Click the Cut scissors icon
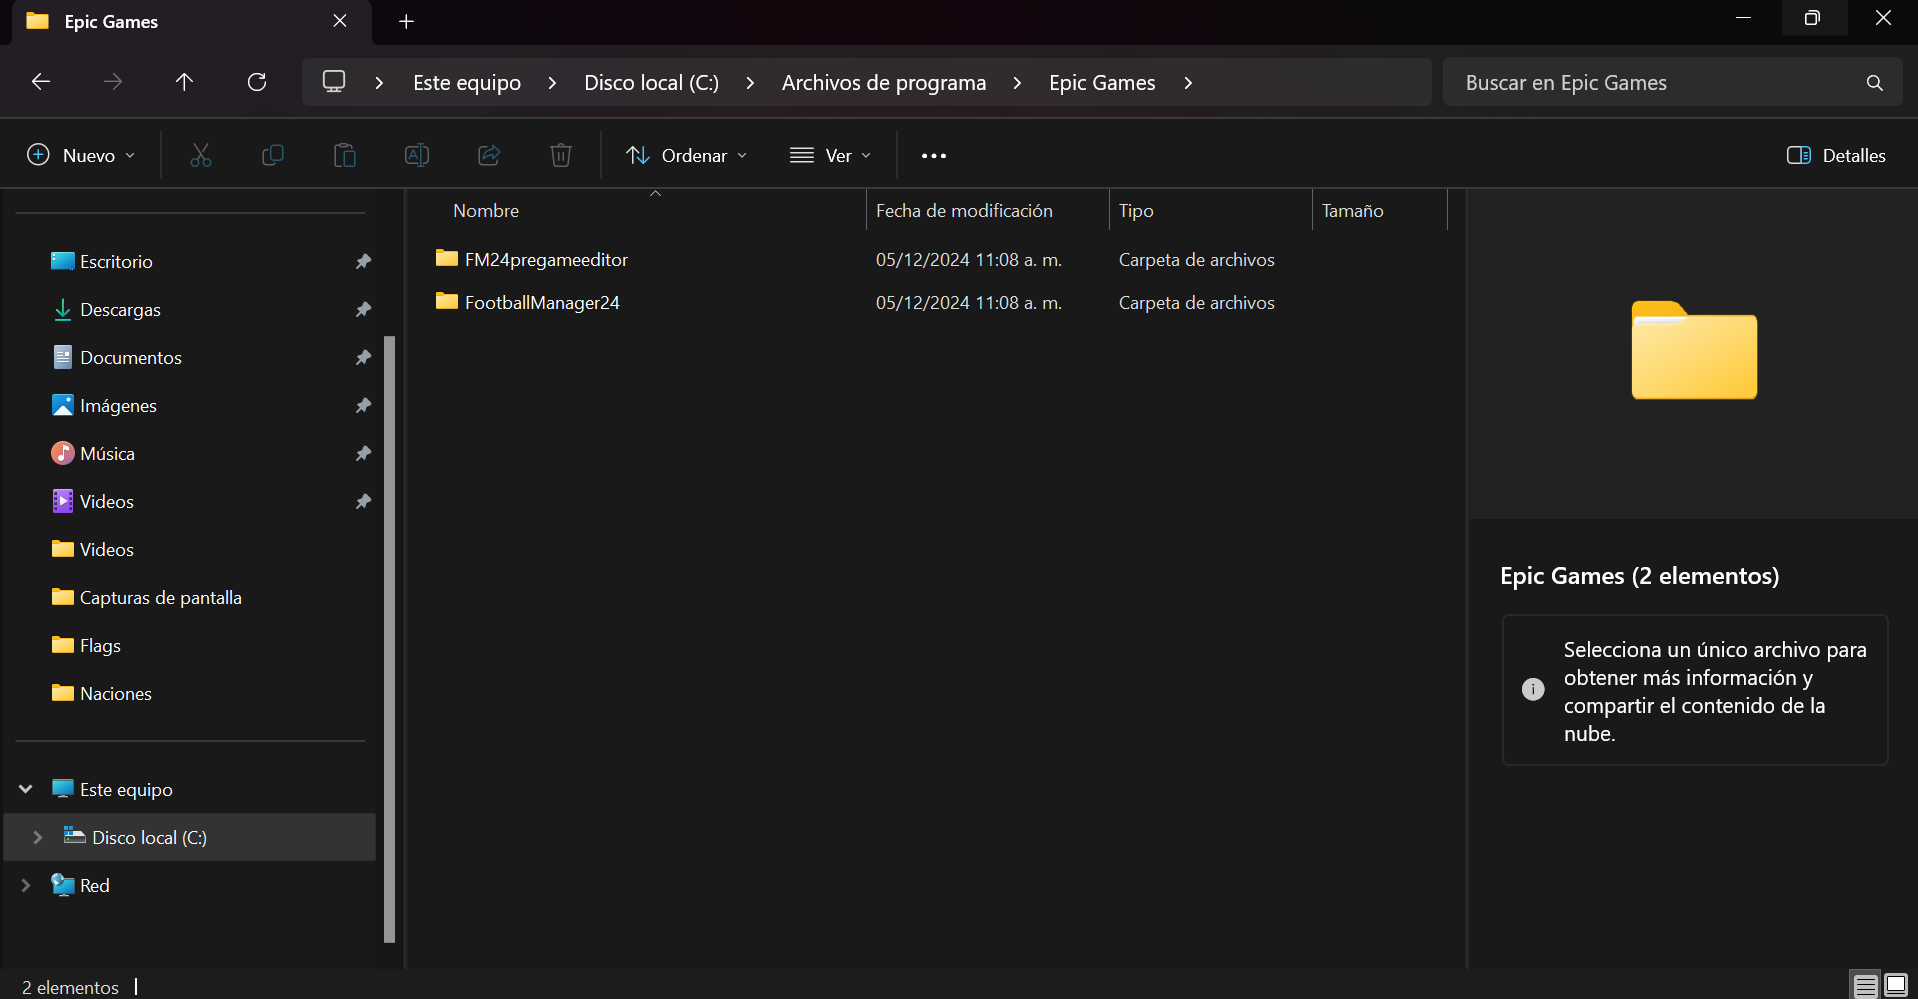 pos(201,155)
